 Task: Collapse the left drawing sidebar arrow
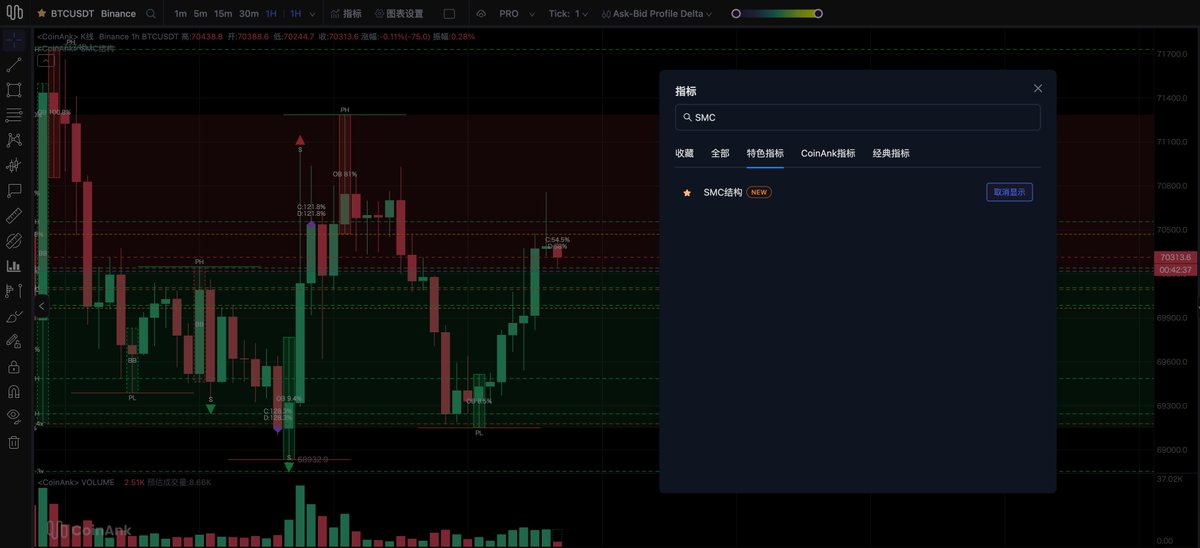(x=42, y=305)
